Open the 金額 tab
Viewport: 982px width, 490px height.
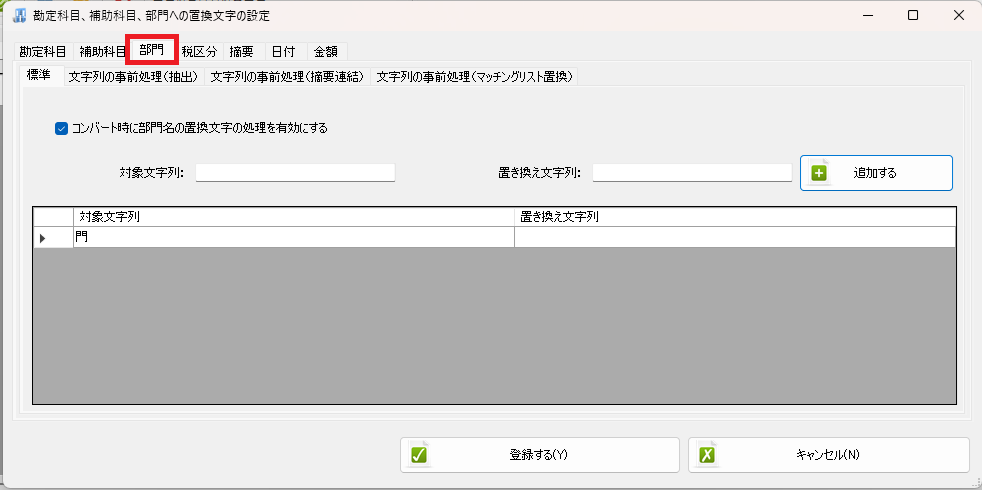325,52
